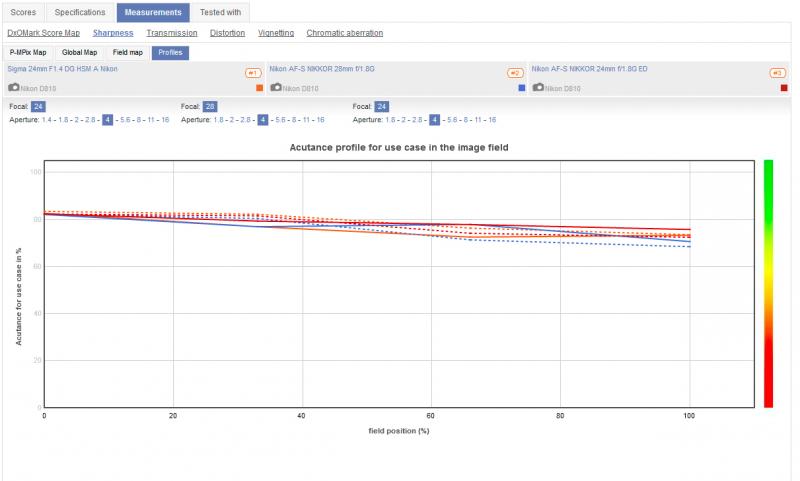The height and width of the screenshot is (481, 800).
Task: Switch to the Tested with tab
Action: pos(220,12)
